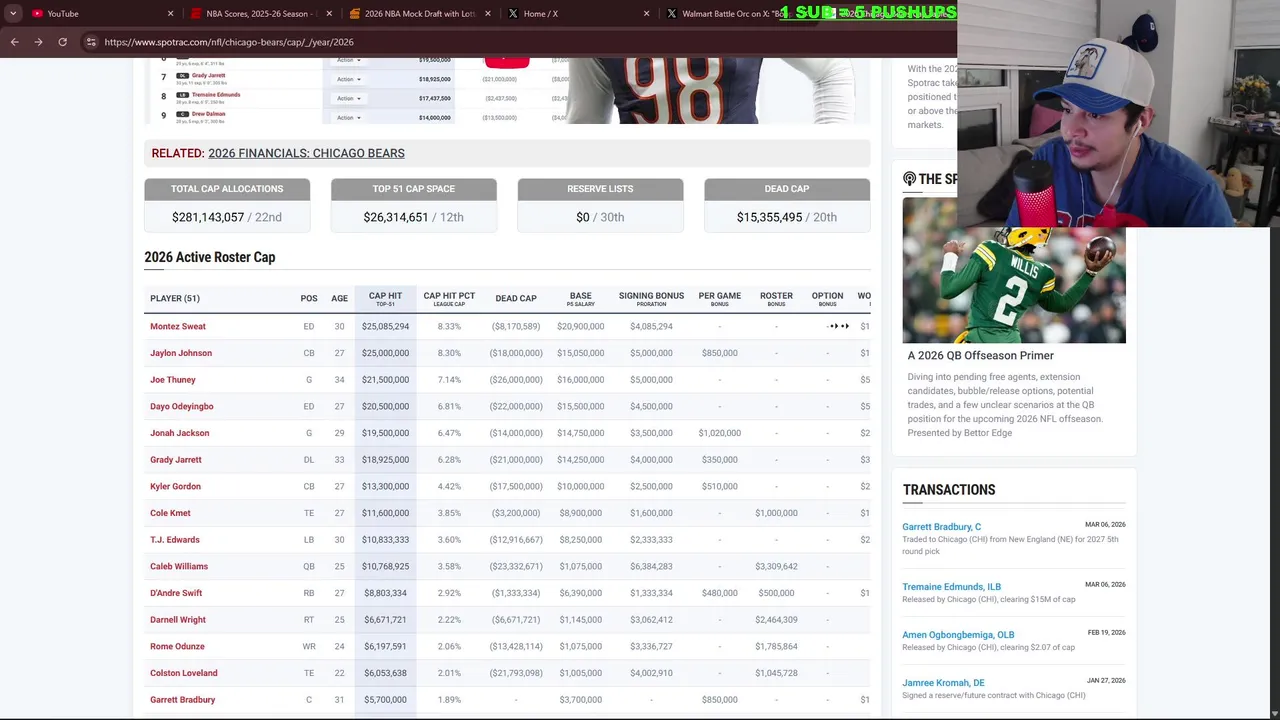The image size is (1280, 720).
Task: Open Jonah Jackson player page
Action: point(180,433)
